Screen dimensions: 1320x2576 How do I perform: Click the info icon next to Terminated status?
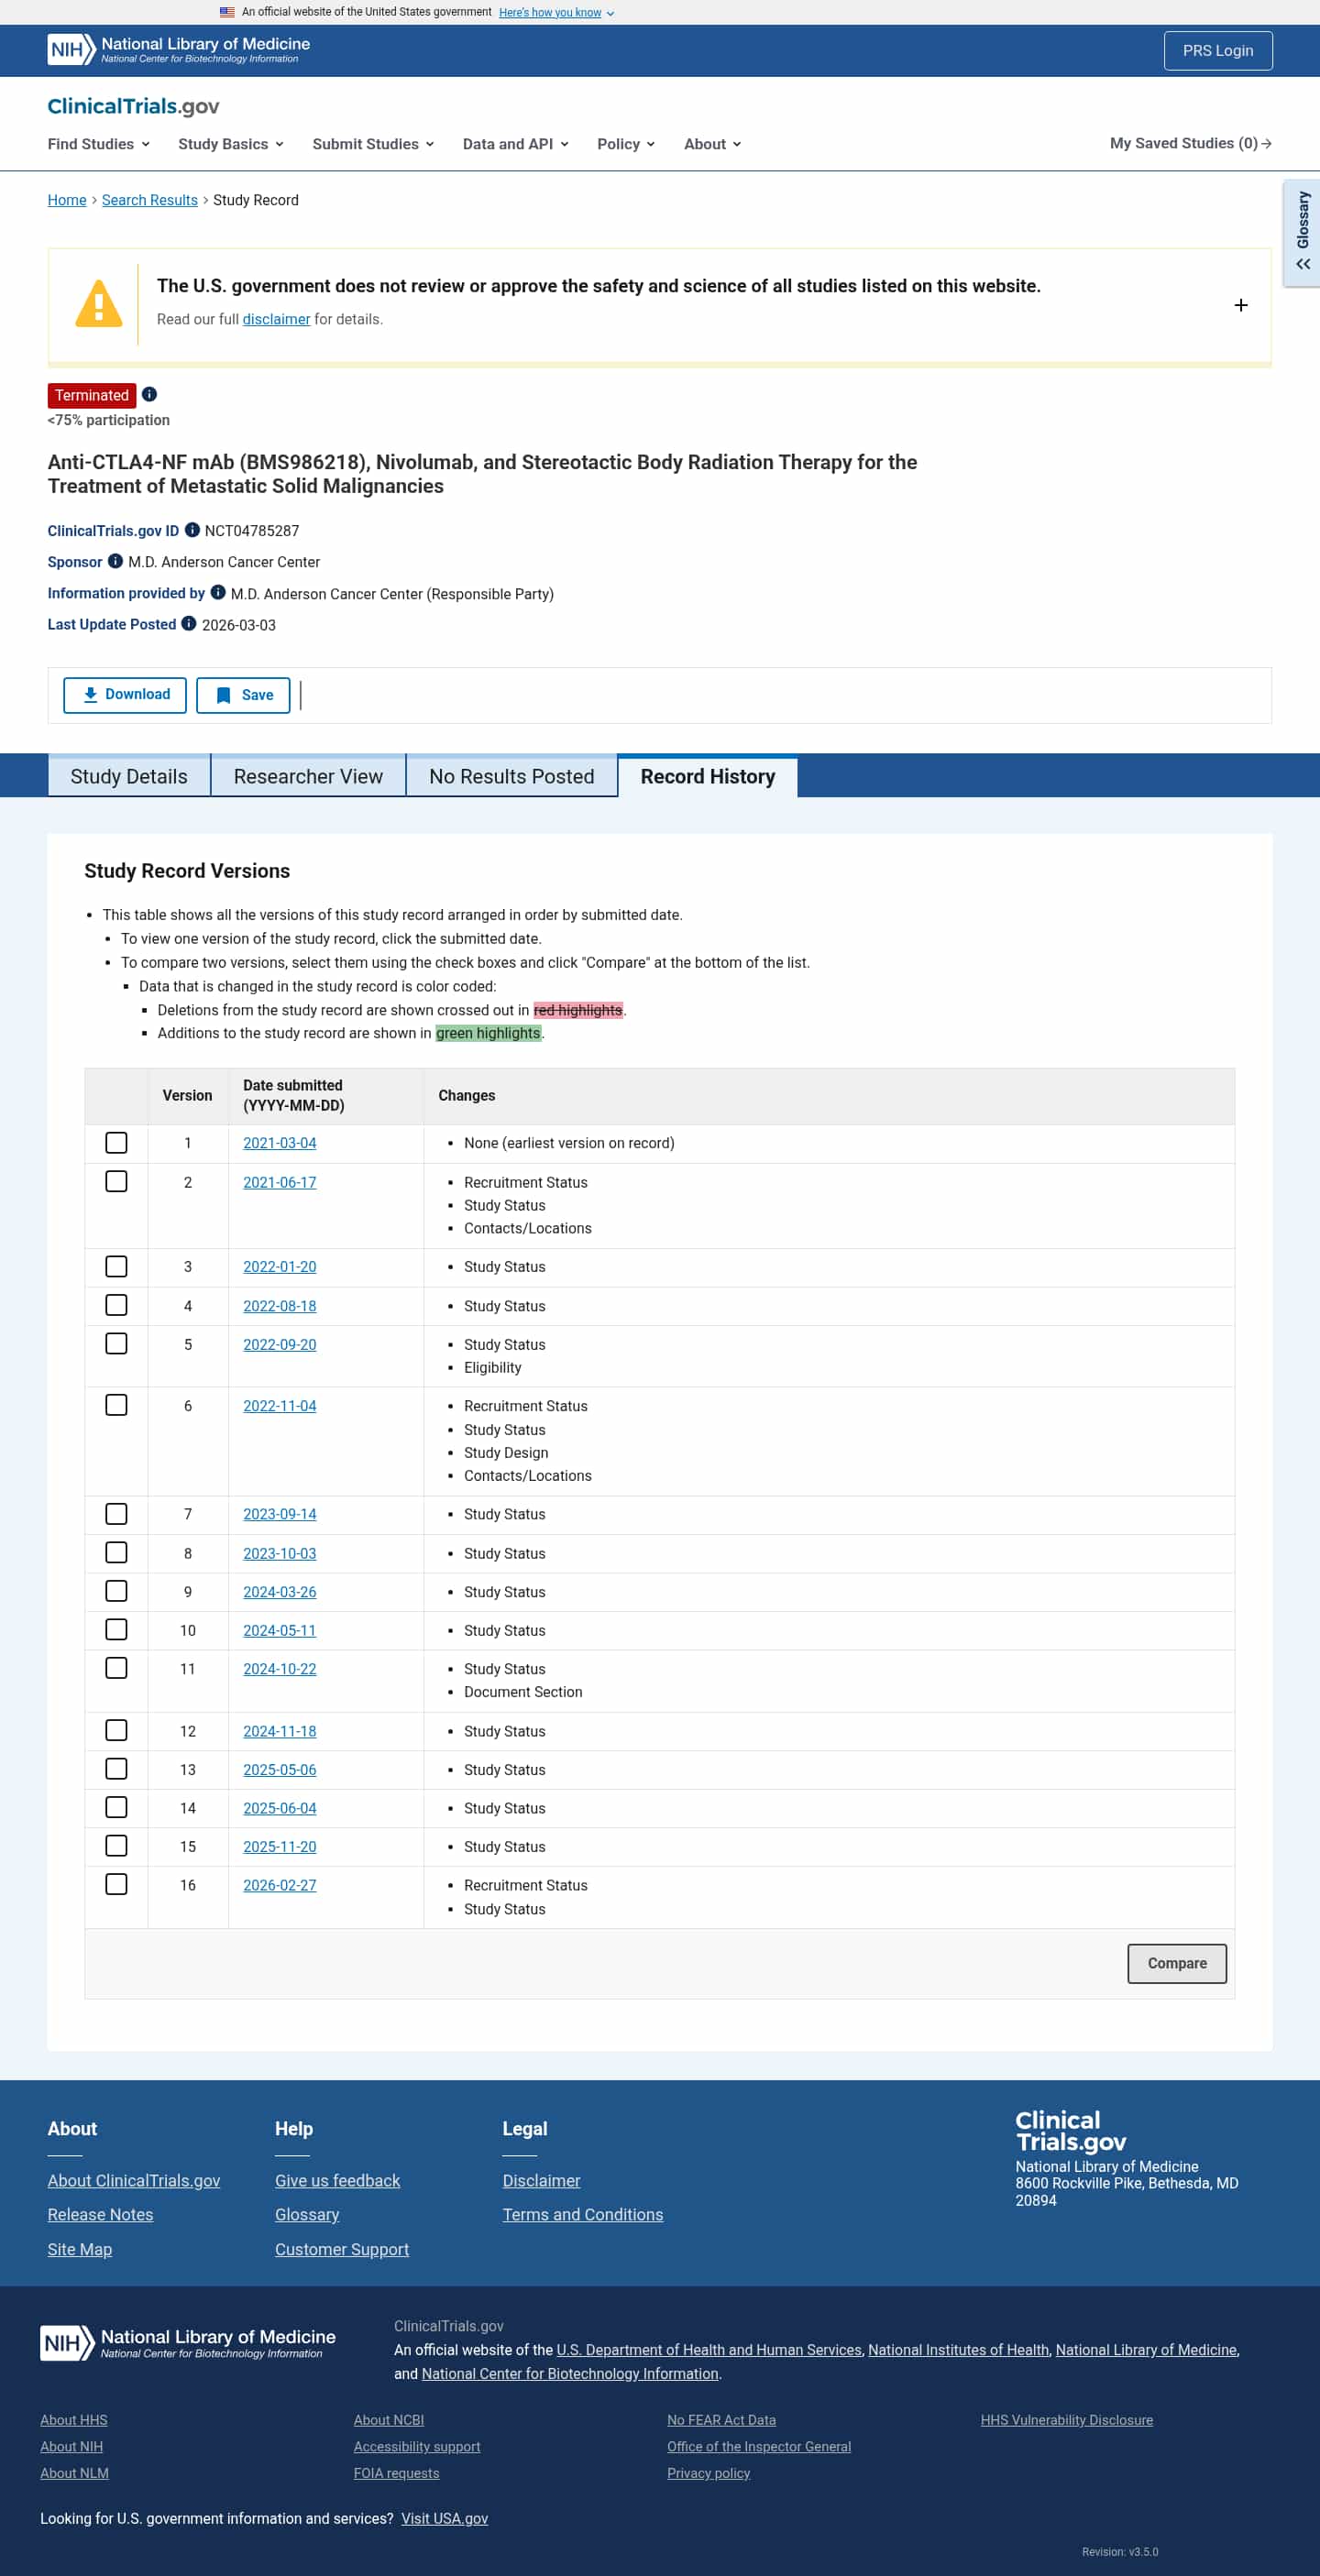coord(149,394)
